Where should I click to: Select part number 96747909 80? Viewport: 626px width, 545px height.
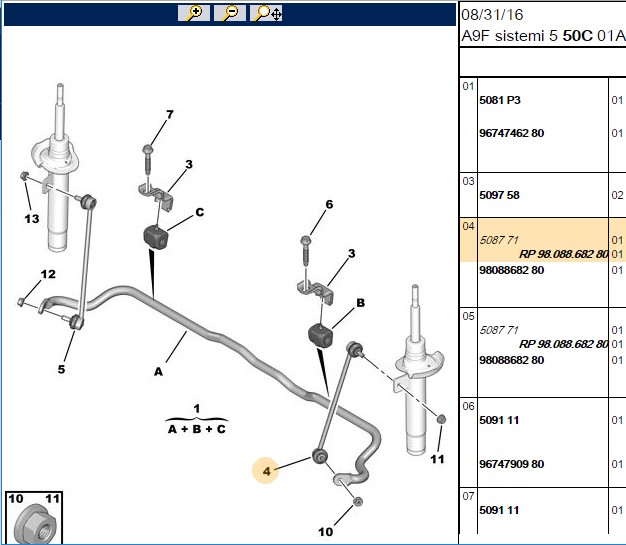click(x=511, y=464)
